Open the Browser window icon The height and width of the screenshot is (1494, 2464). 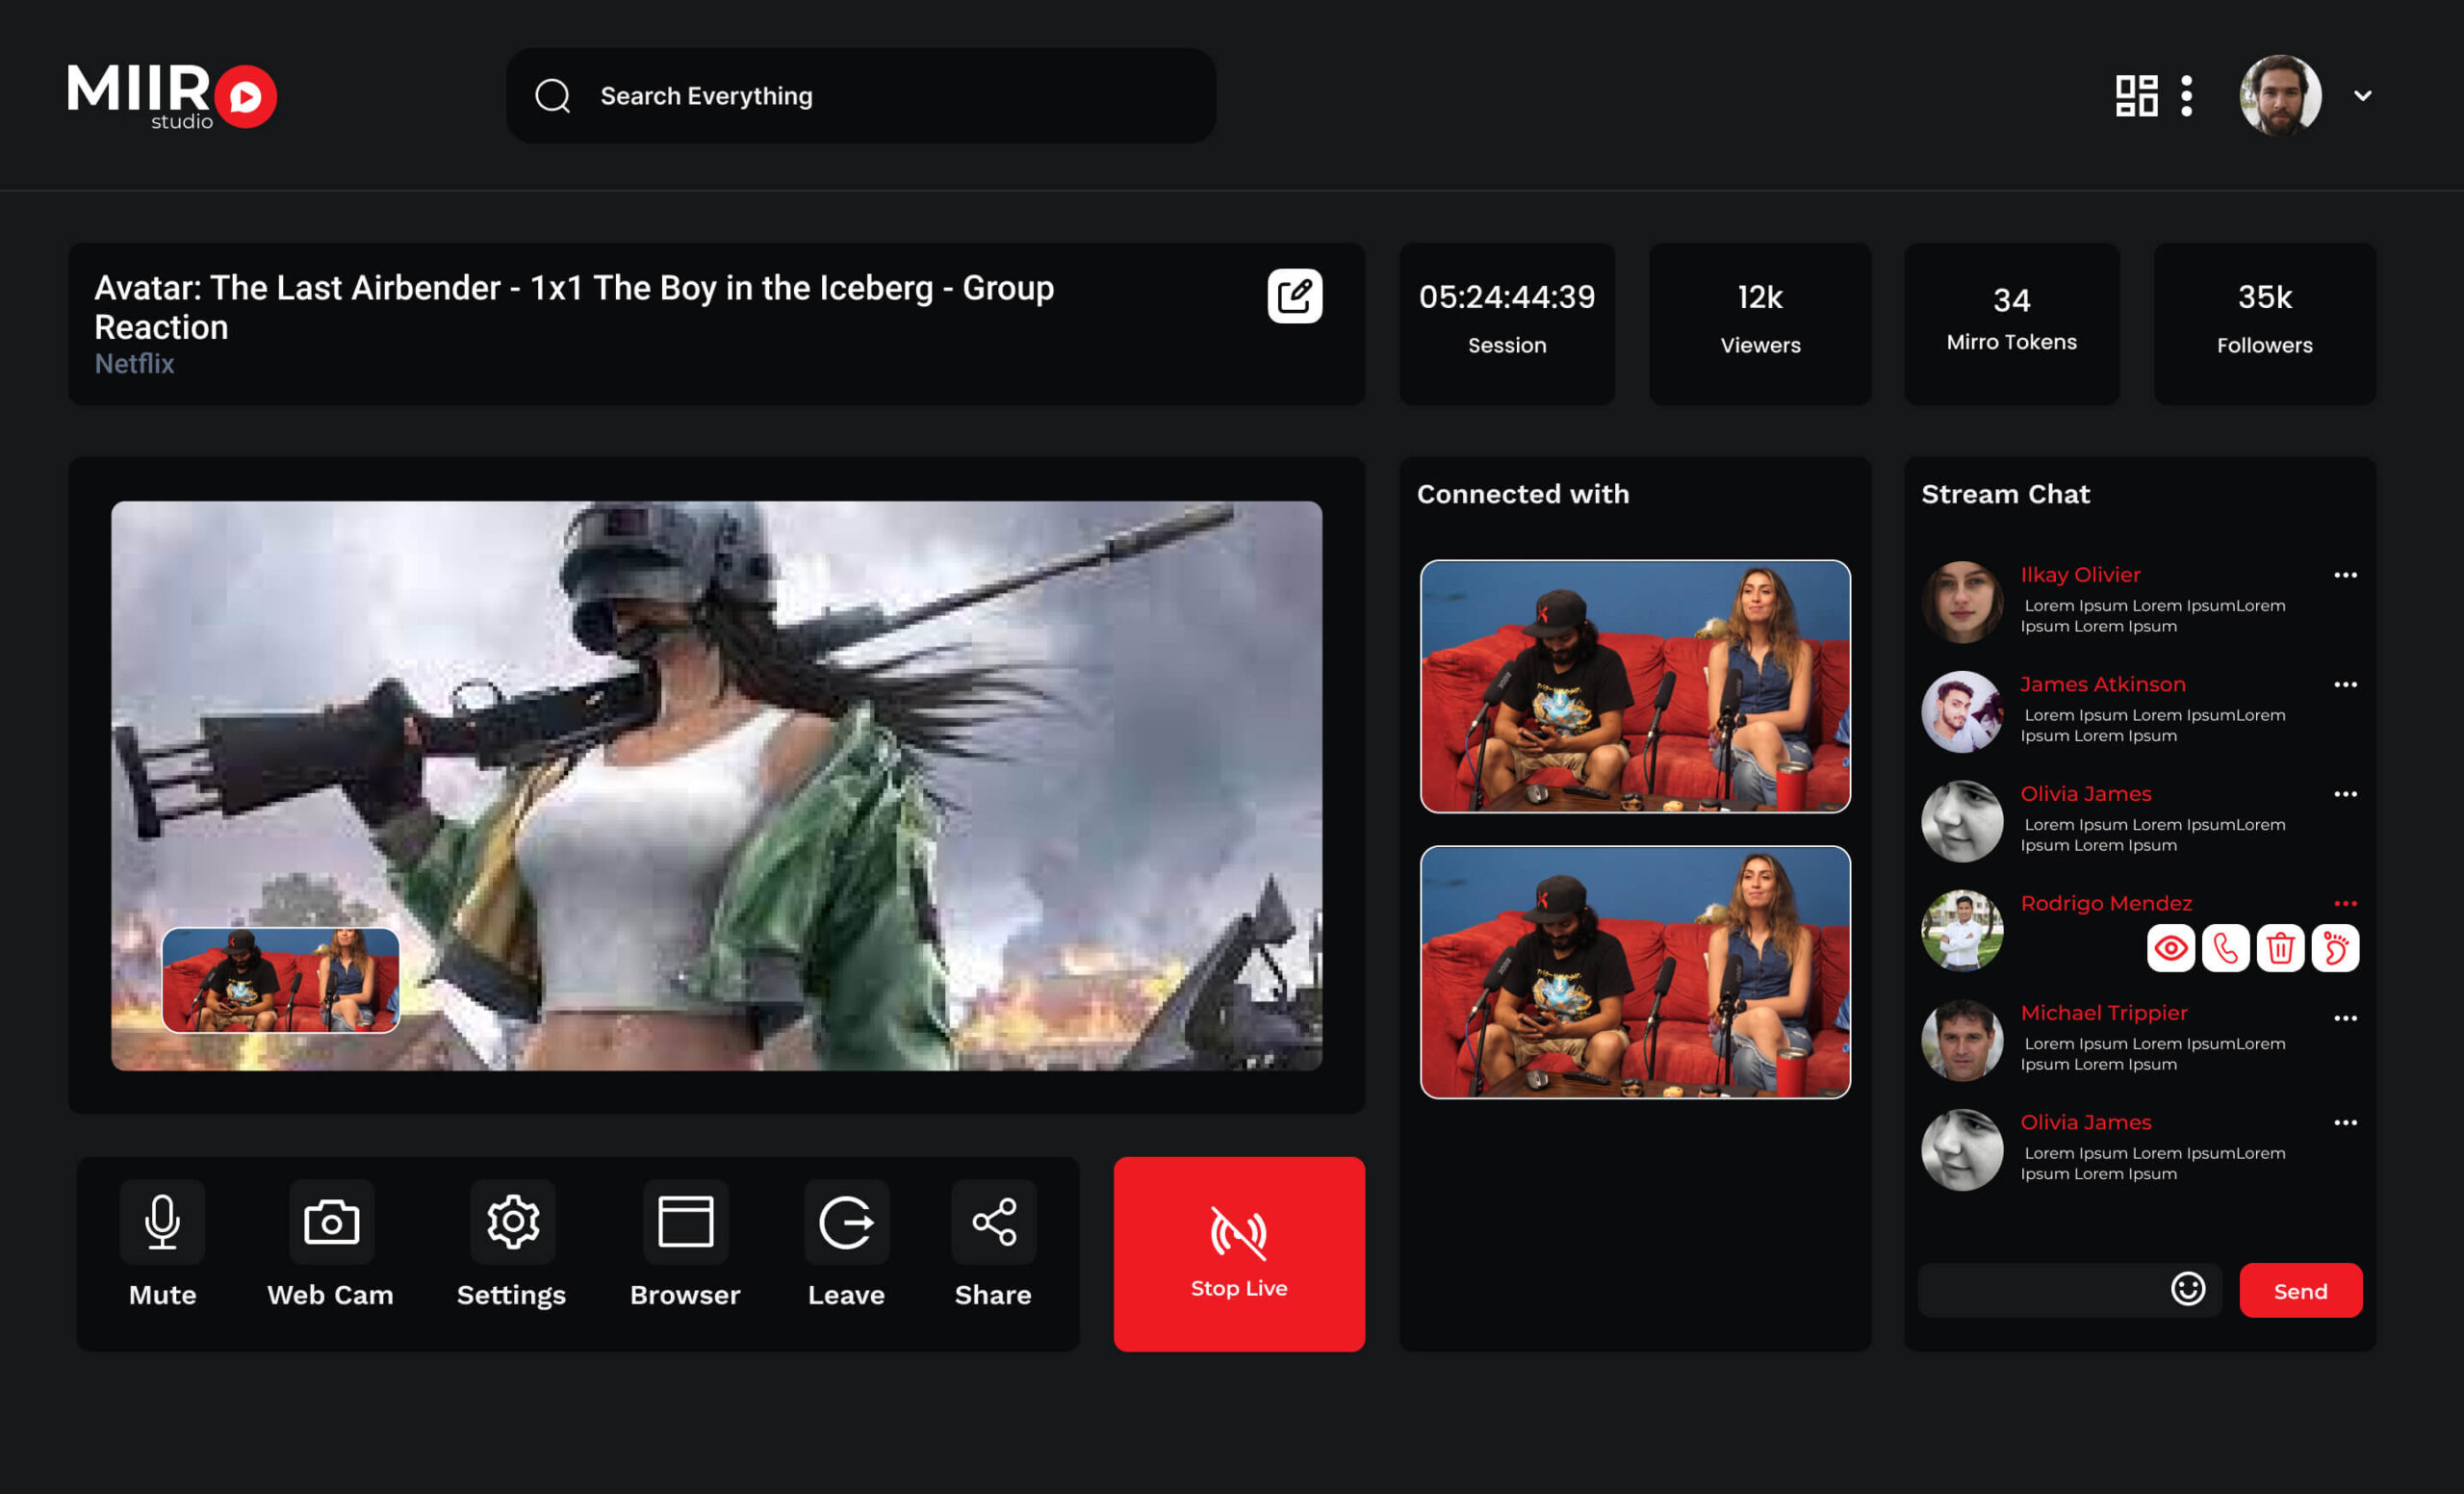(x=685, y=1222)
